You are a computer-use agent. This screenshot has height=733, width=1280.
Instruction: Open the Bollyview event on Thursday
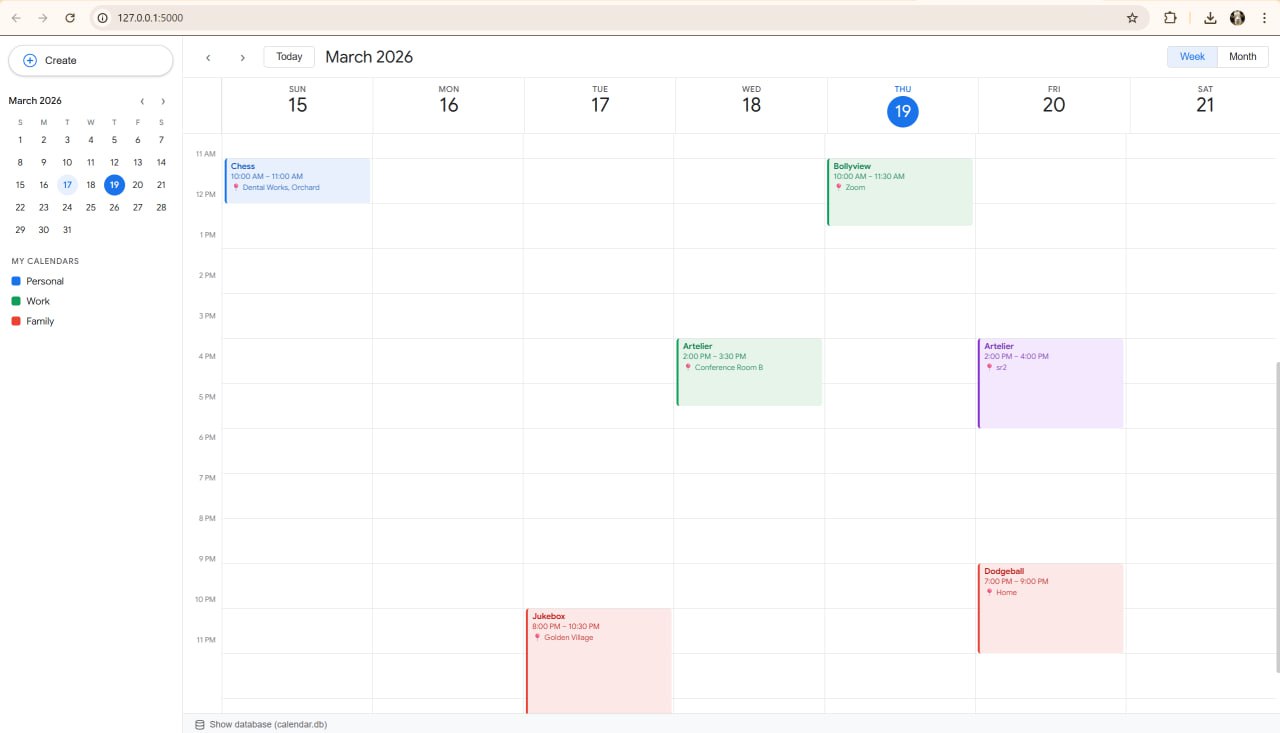(x=900, y=192)
